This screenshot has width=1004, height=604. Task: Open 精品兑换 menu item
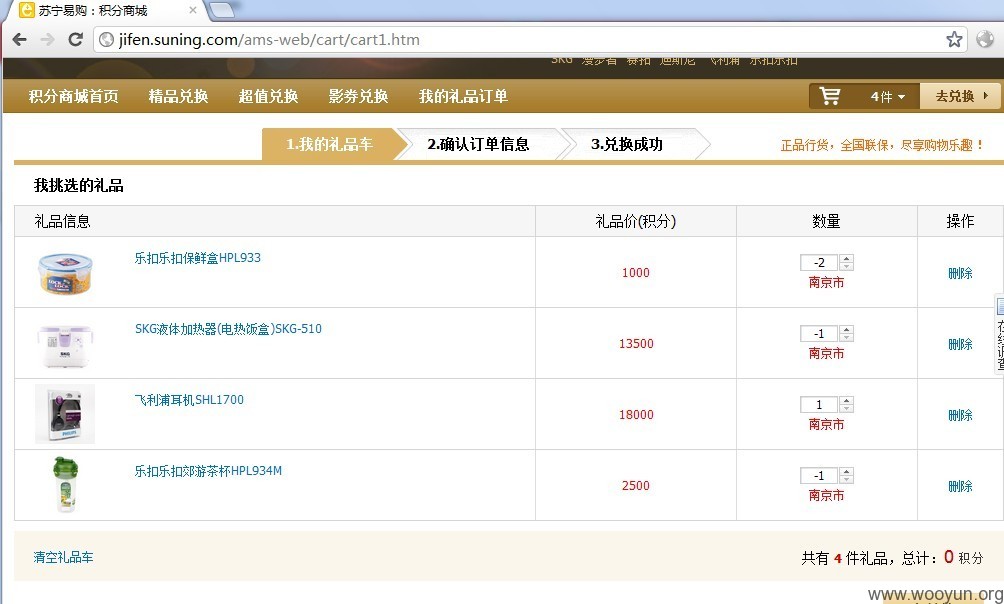[x=179, y=96]
